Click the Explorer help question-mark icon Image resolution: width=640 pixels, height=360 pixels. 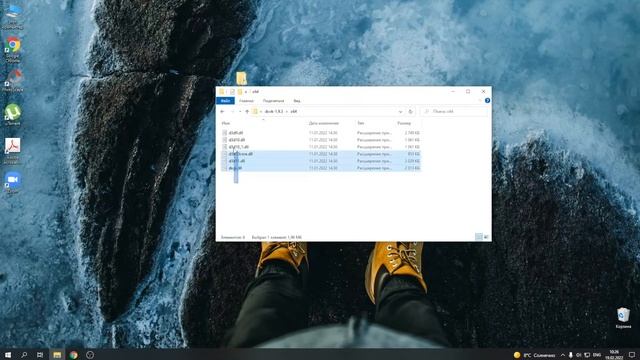point(487,100)
